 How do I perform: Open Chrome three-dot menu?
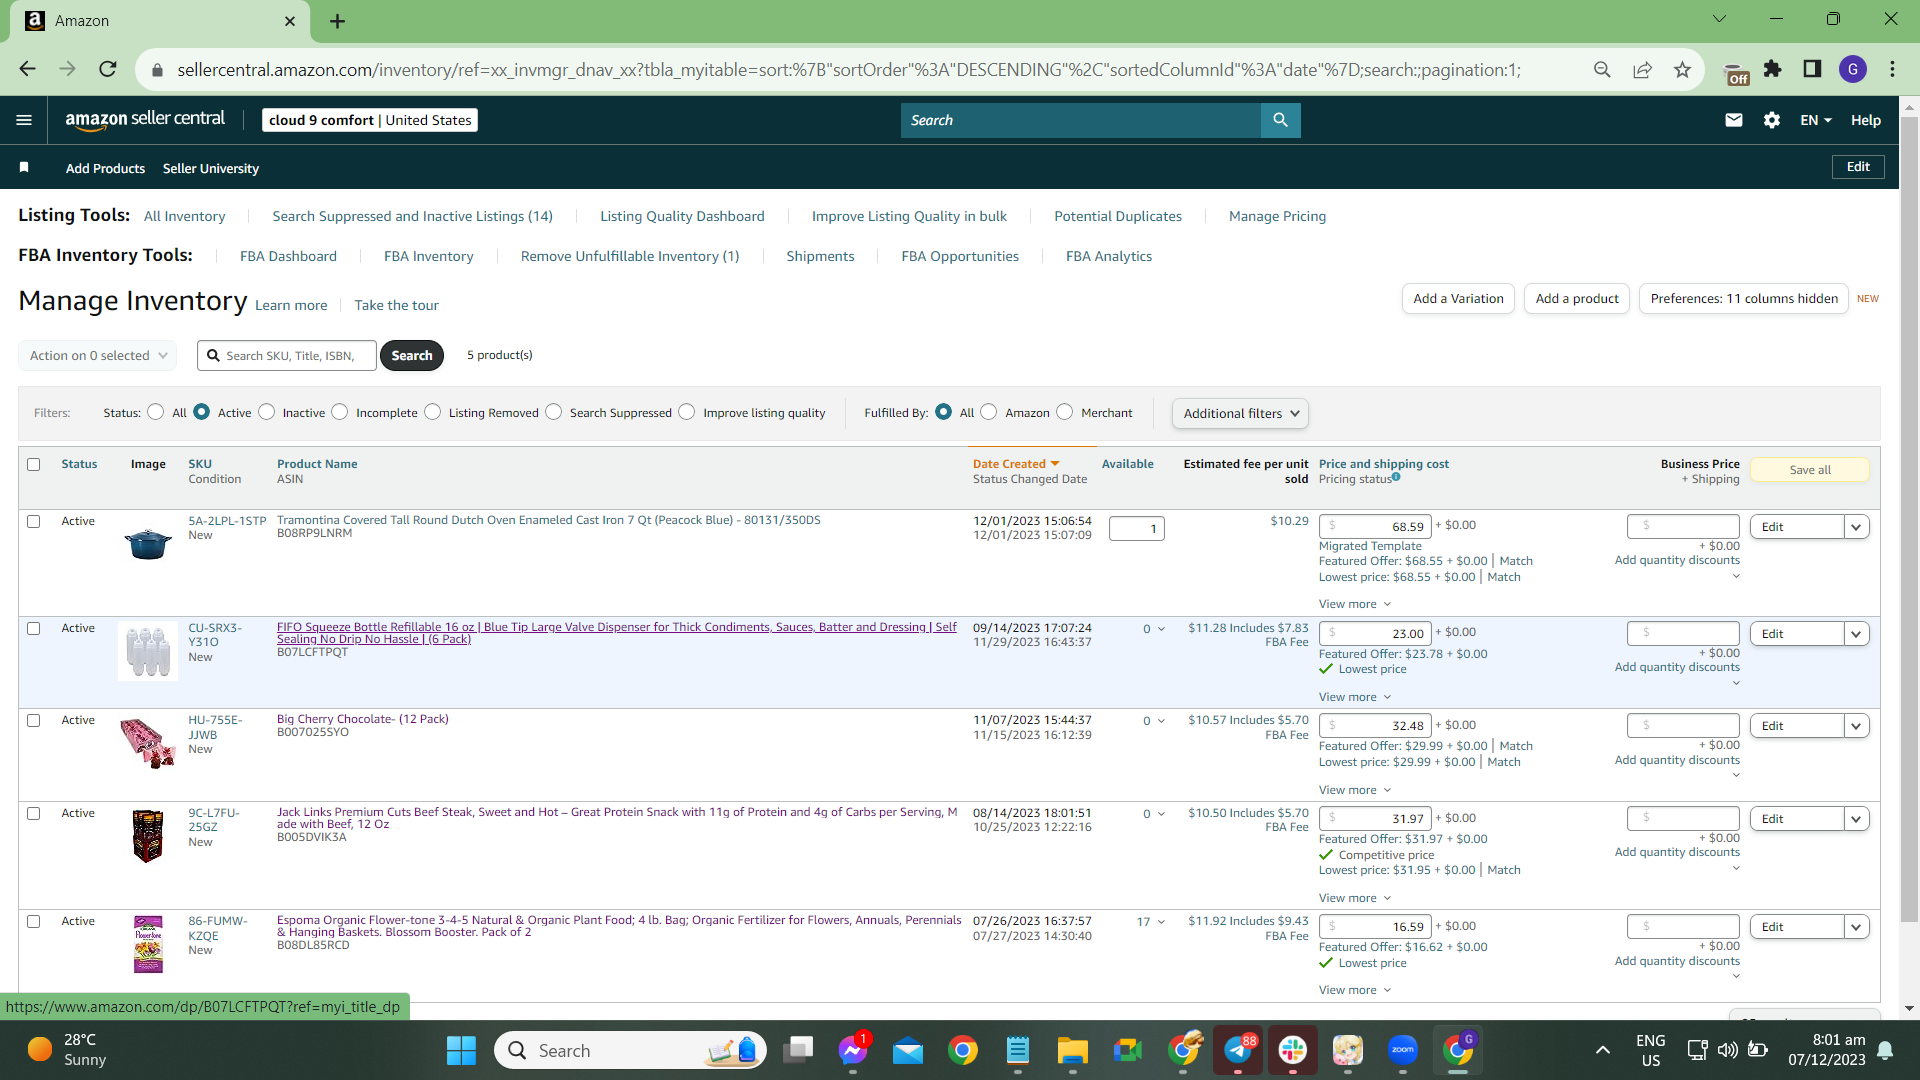coord(1892,69)
